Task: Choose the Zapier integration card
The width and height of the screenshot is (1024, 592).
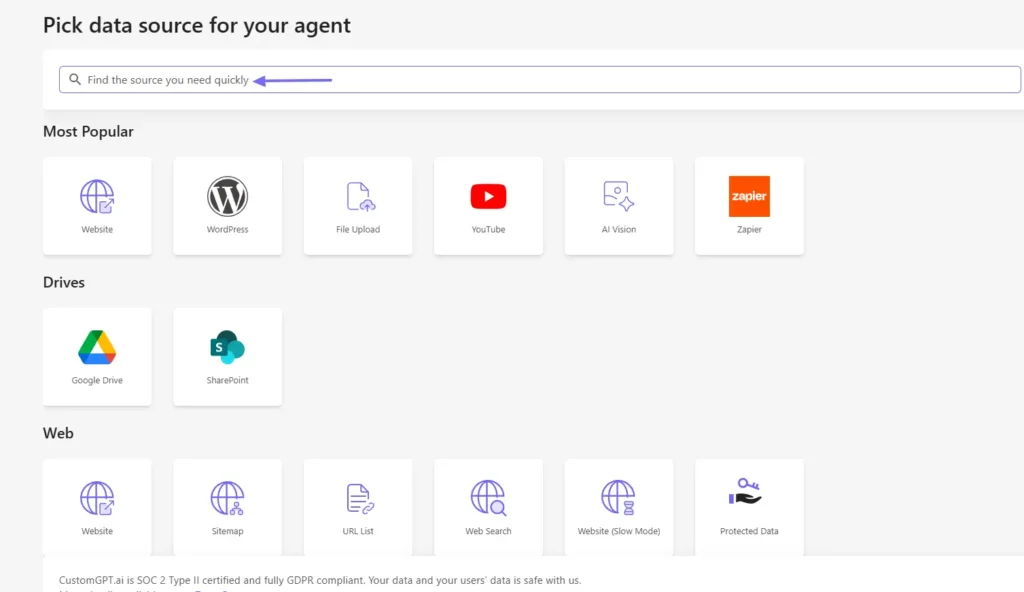Action: pos(749,206)
